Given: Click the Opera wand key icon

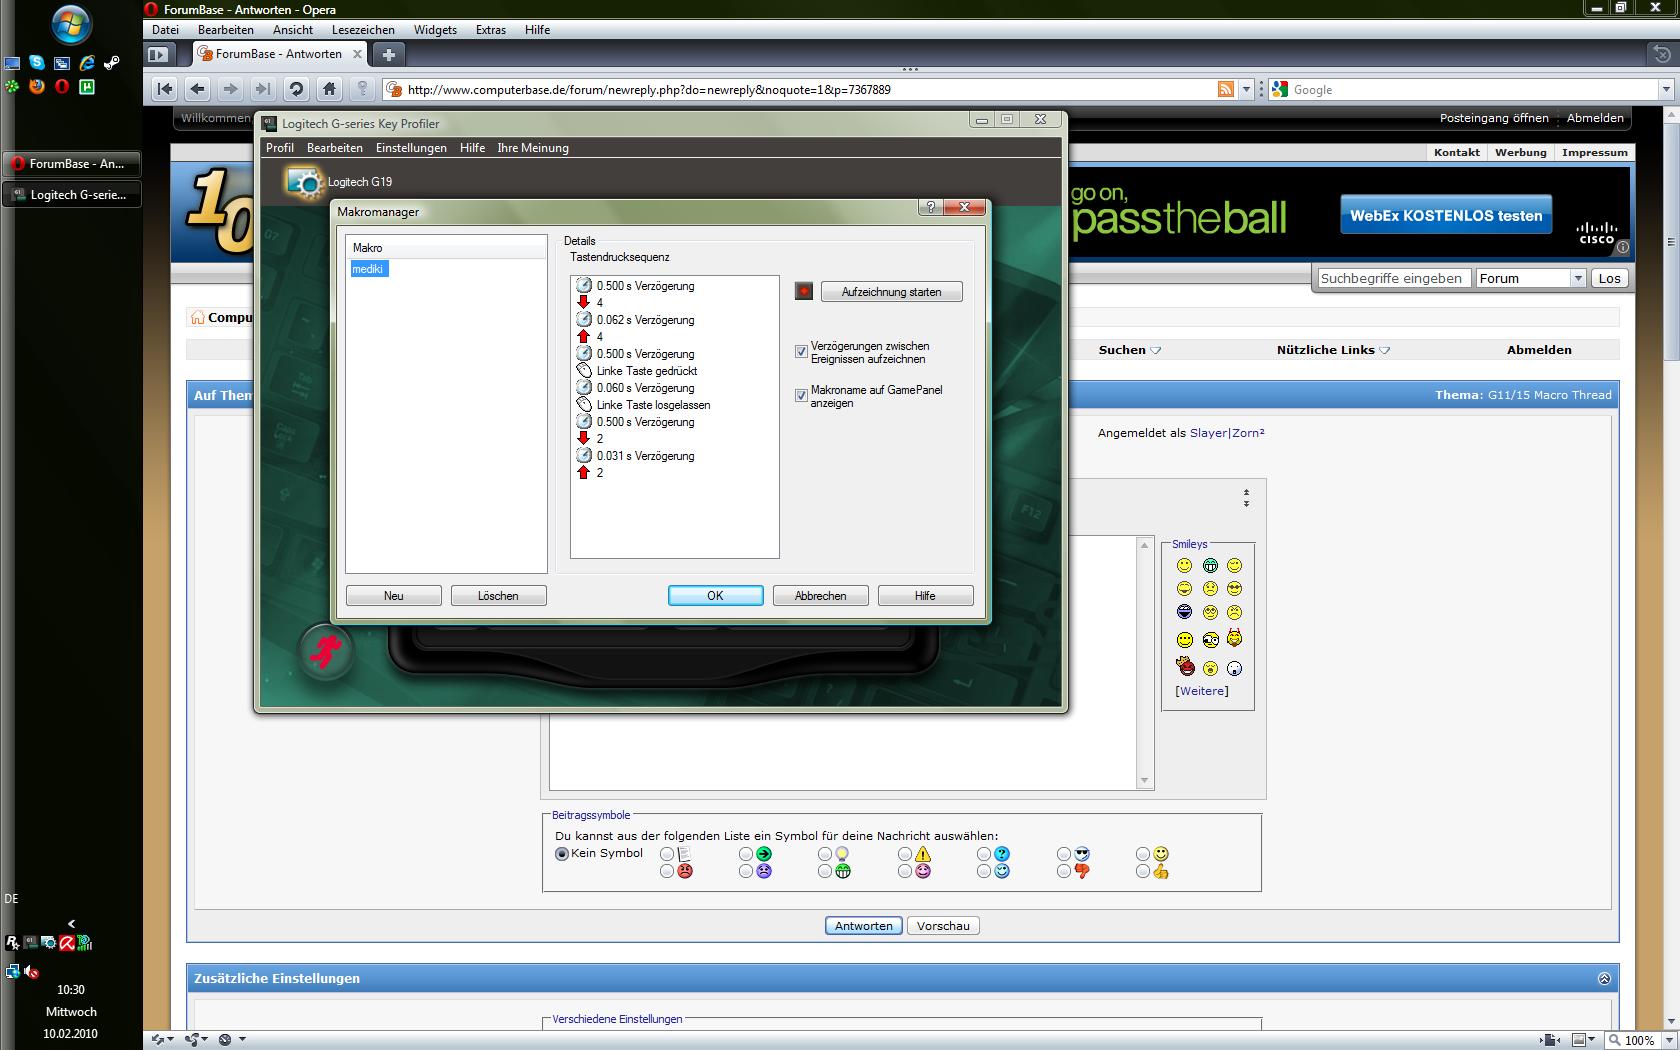Looking at the screenshot, I should click(362, 89).
